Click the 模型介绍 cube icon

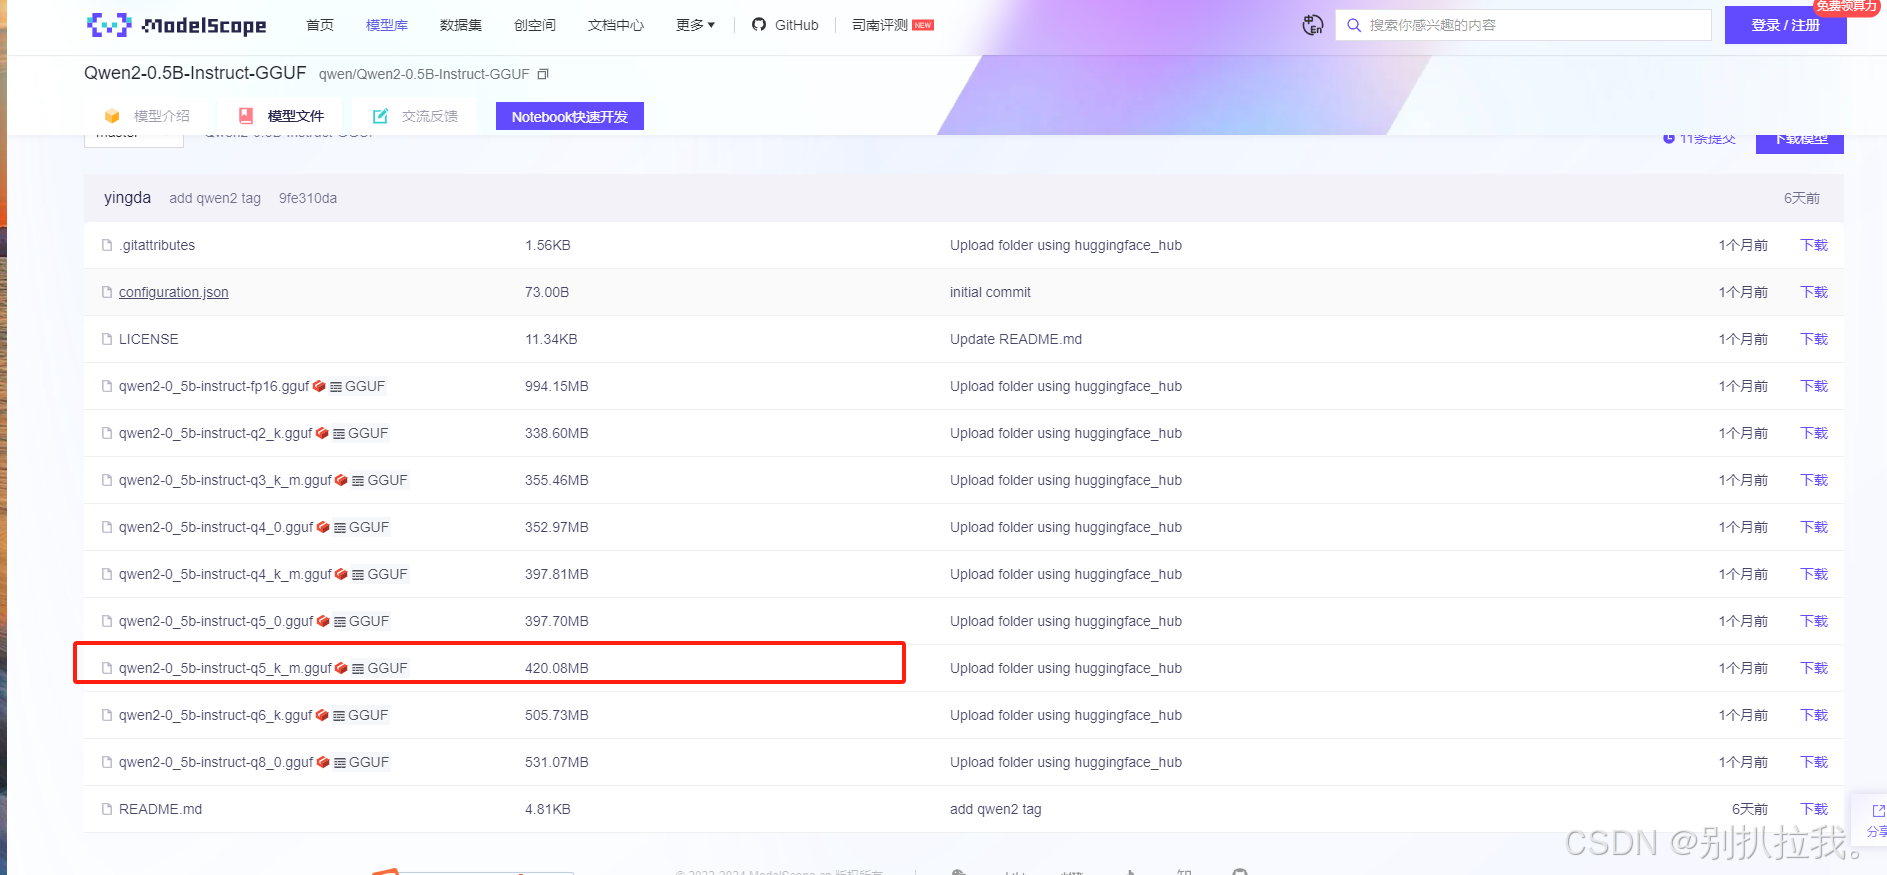(x=112, y=116)
